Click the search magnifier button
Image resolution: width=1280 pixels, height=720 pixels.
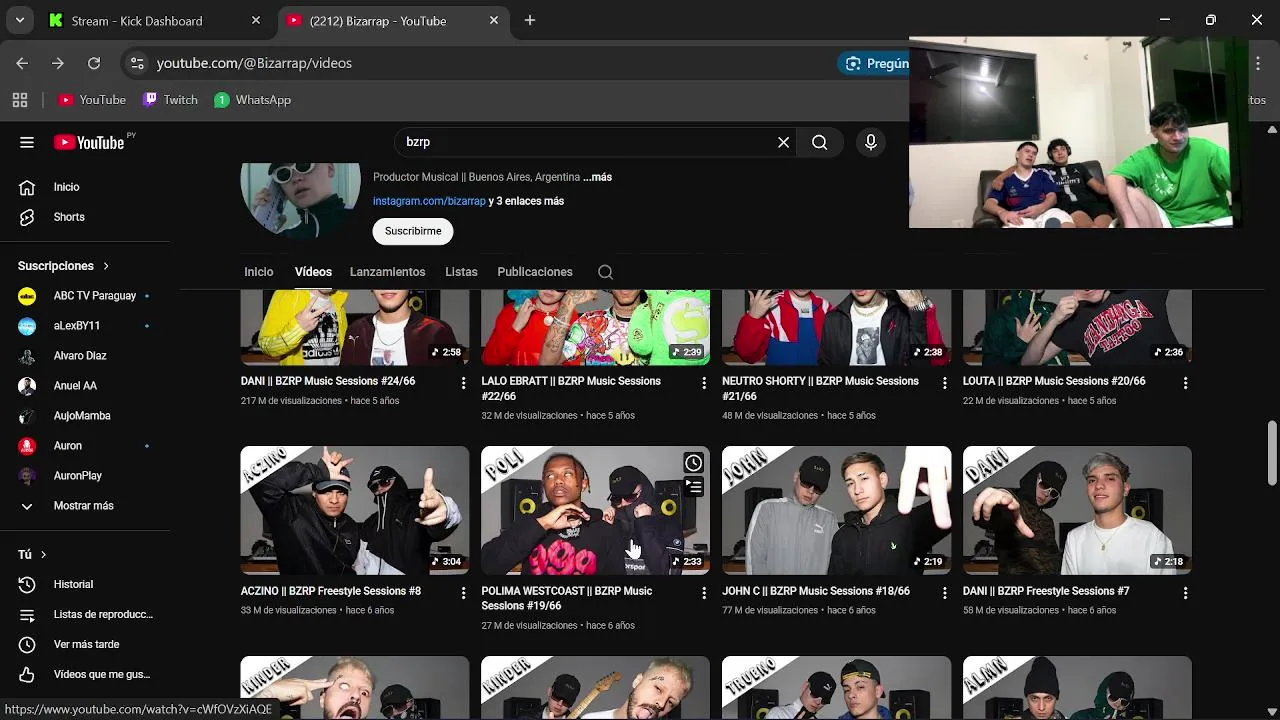[x=820, y=142]
